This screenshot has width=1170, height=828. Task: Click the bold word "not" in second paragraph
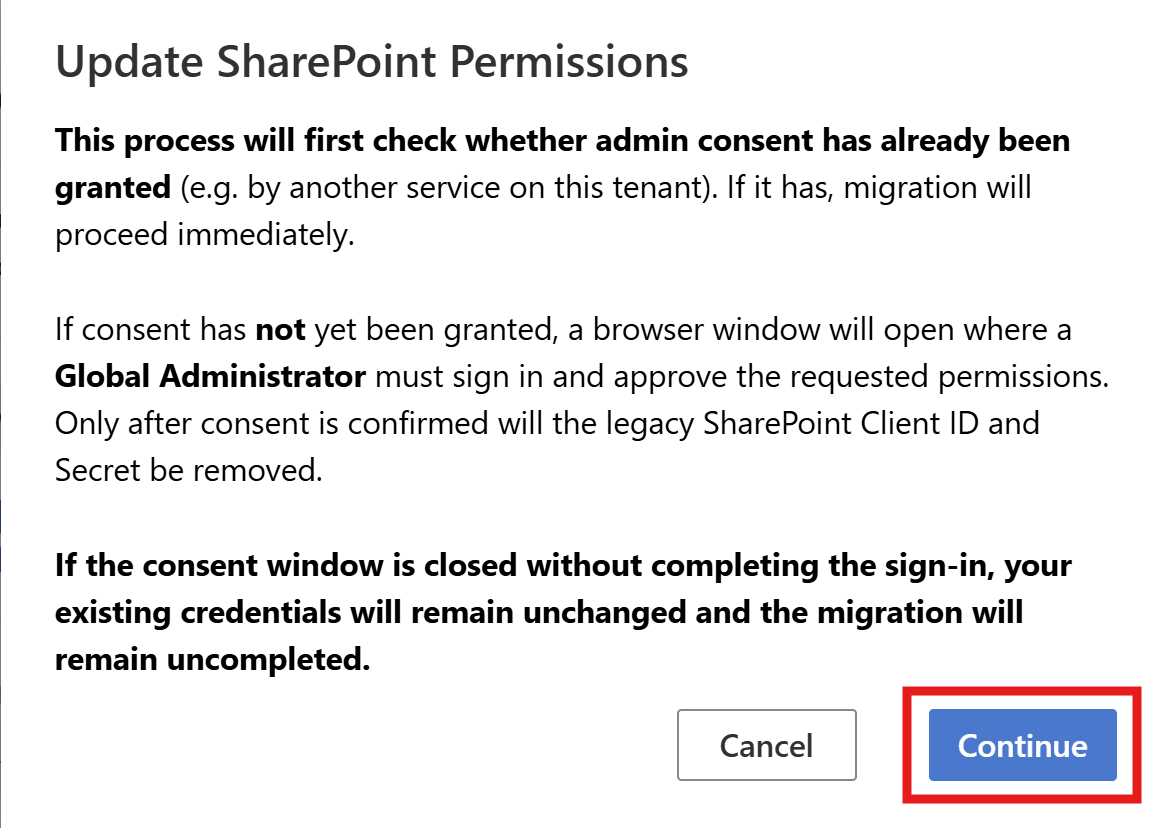[x=283, y=329]
